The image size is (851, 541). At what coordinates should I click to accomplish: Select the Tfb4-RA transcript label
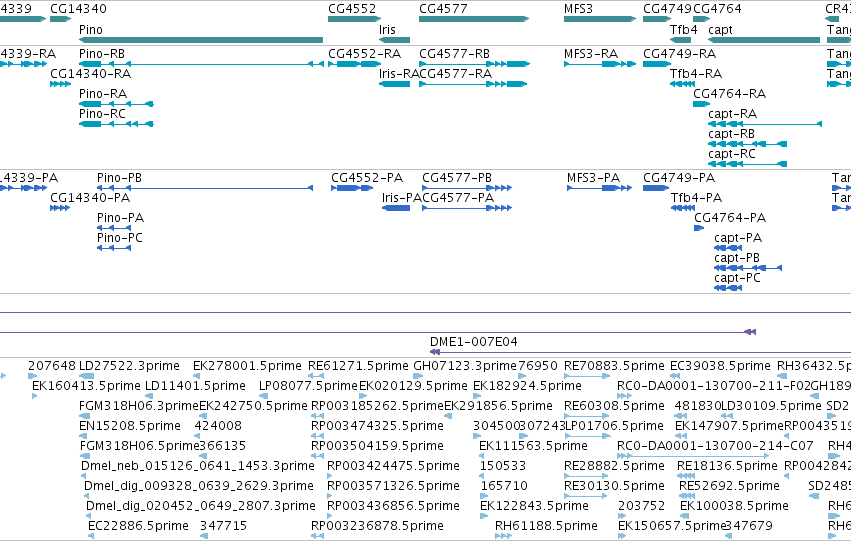click(696, 73)
